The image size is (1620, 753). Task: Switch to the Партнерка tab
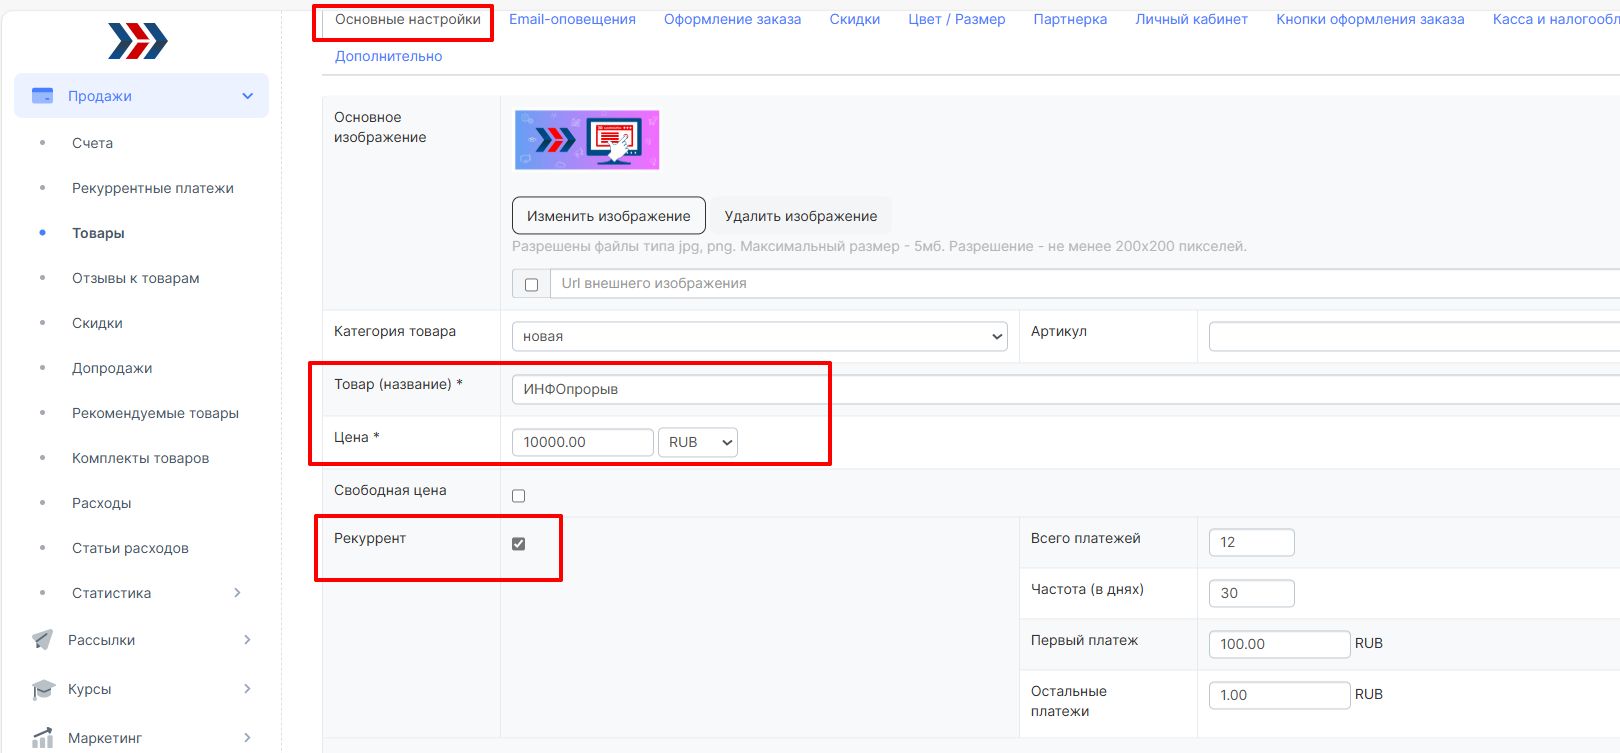coord(1070,19)
